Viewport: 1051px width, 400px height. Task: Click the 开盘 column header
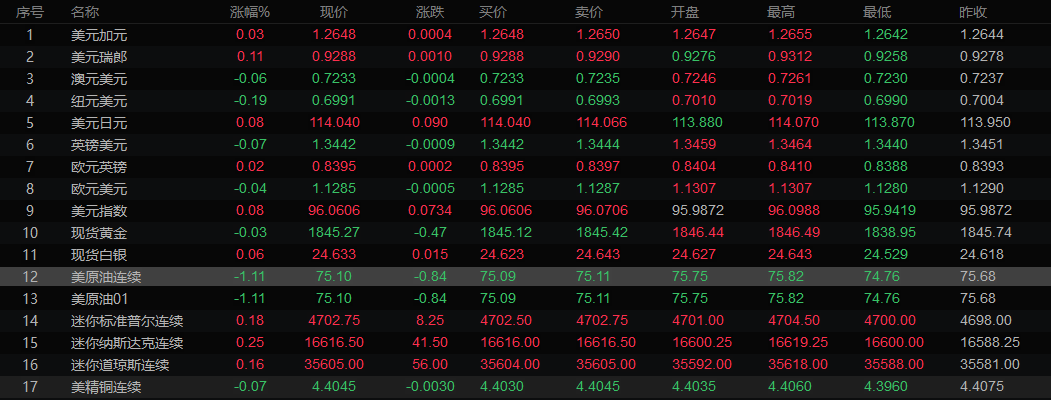[684, 13]
